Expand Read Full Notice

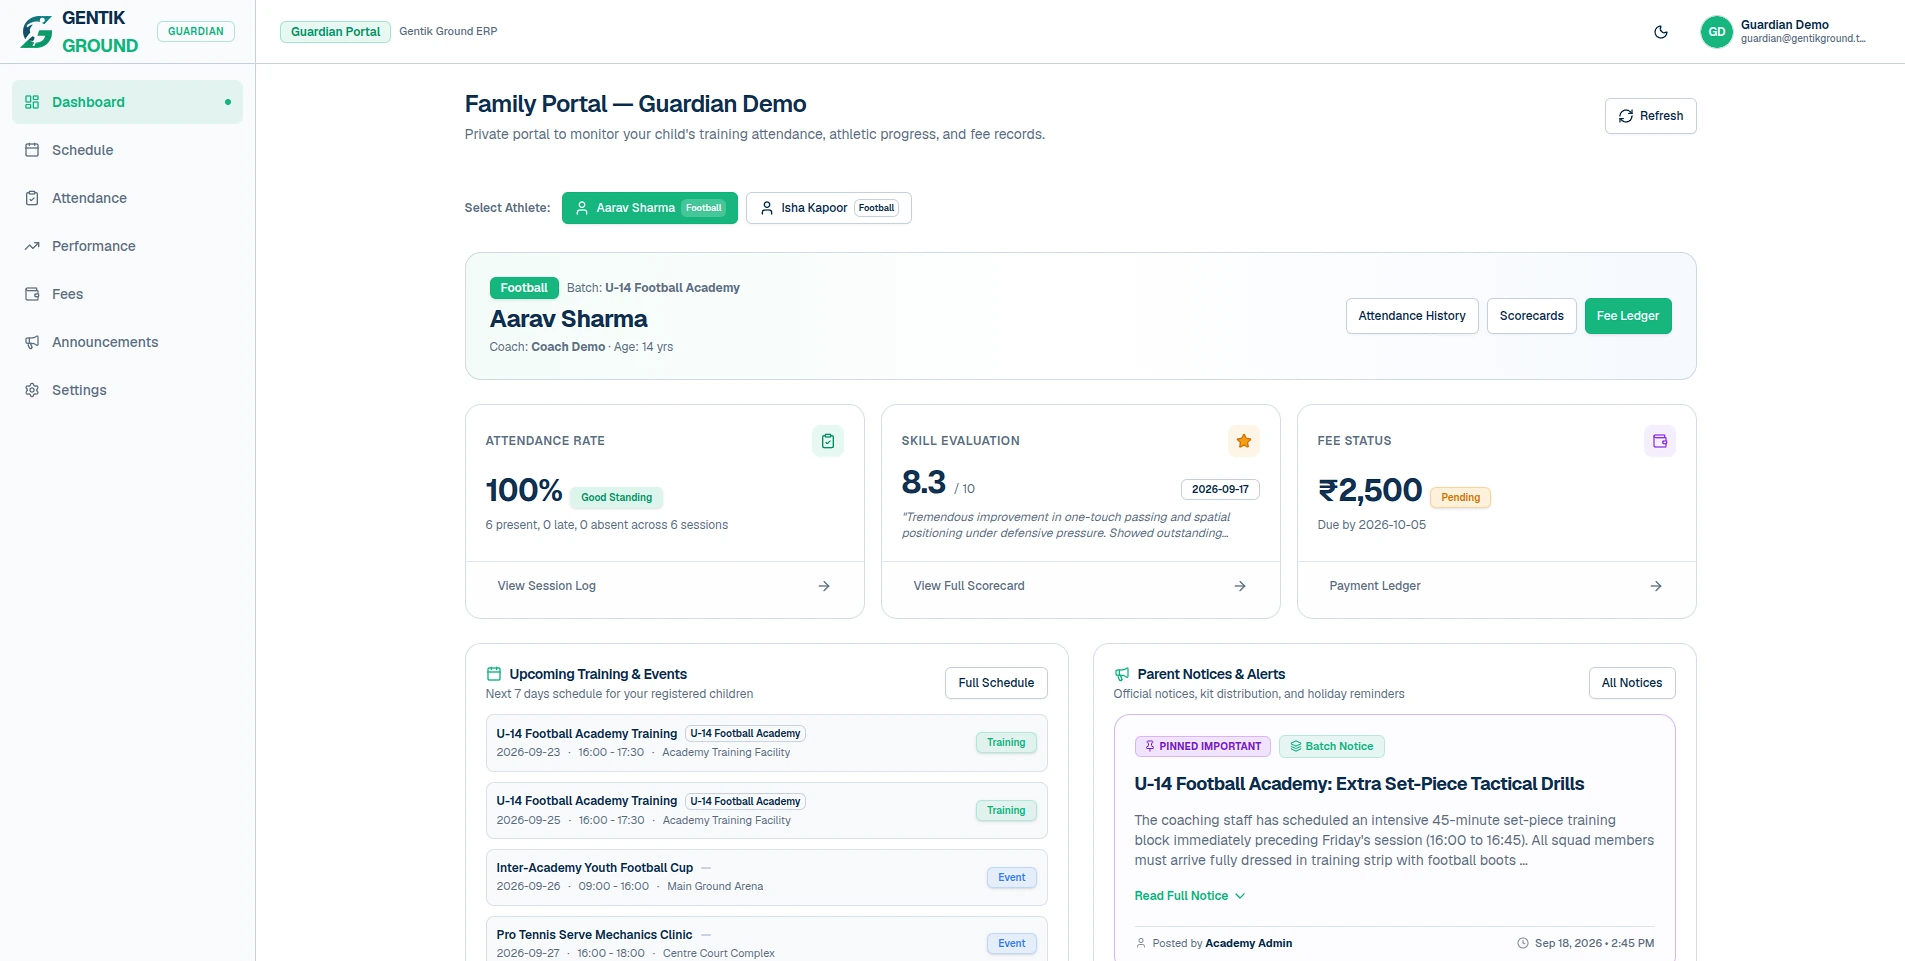click(x=1190, y=896)
